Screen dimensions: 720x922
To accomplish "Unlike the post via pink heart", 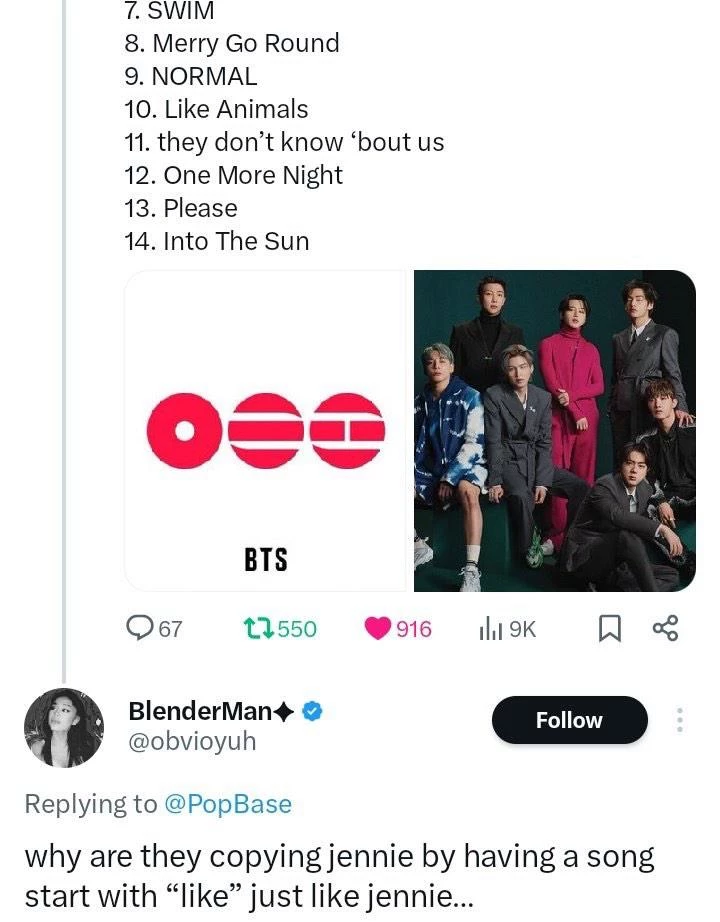I will click(x=377, y=628).
